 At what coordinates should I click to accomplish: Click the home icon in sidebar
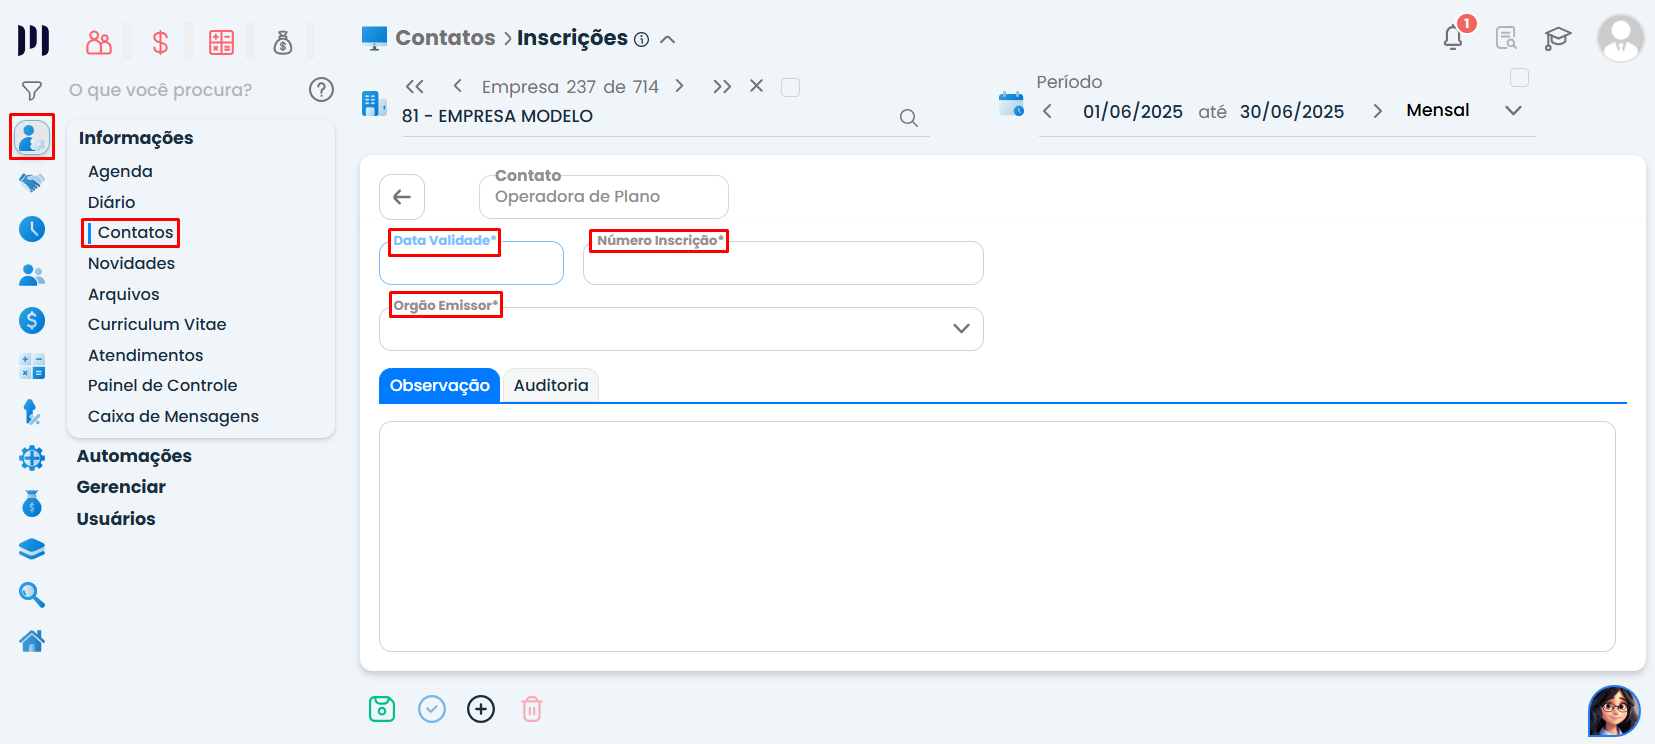(x=32, y=641)
